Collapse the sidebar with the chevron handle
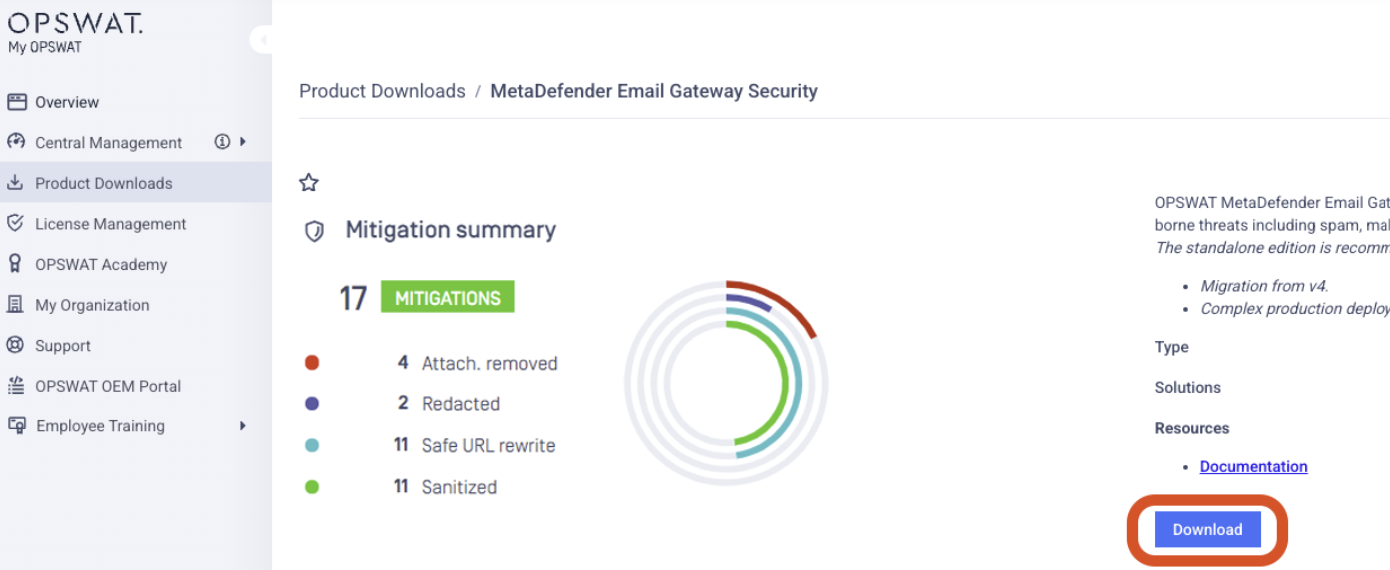Viewport: 1390px width, 570px height. coord(262,40)
